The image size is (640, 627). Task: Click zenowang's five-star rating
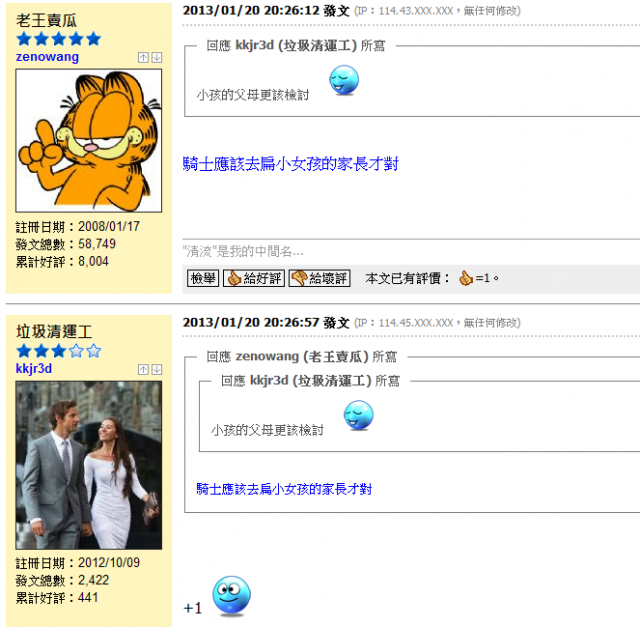(x=58, y=39)
